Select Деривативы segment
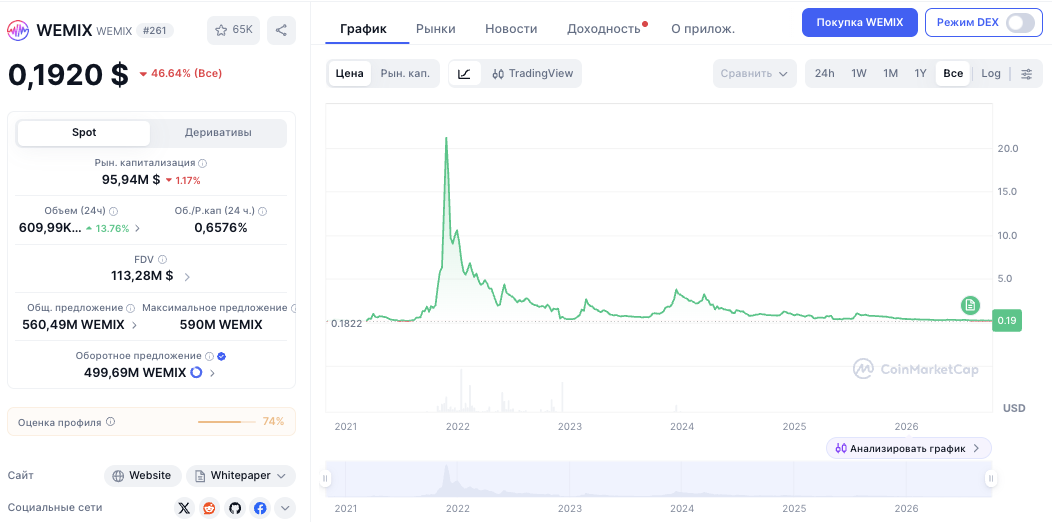The width and height of the screenshot is (1052, 522). pyautogui.click(x=218, y=133)
